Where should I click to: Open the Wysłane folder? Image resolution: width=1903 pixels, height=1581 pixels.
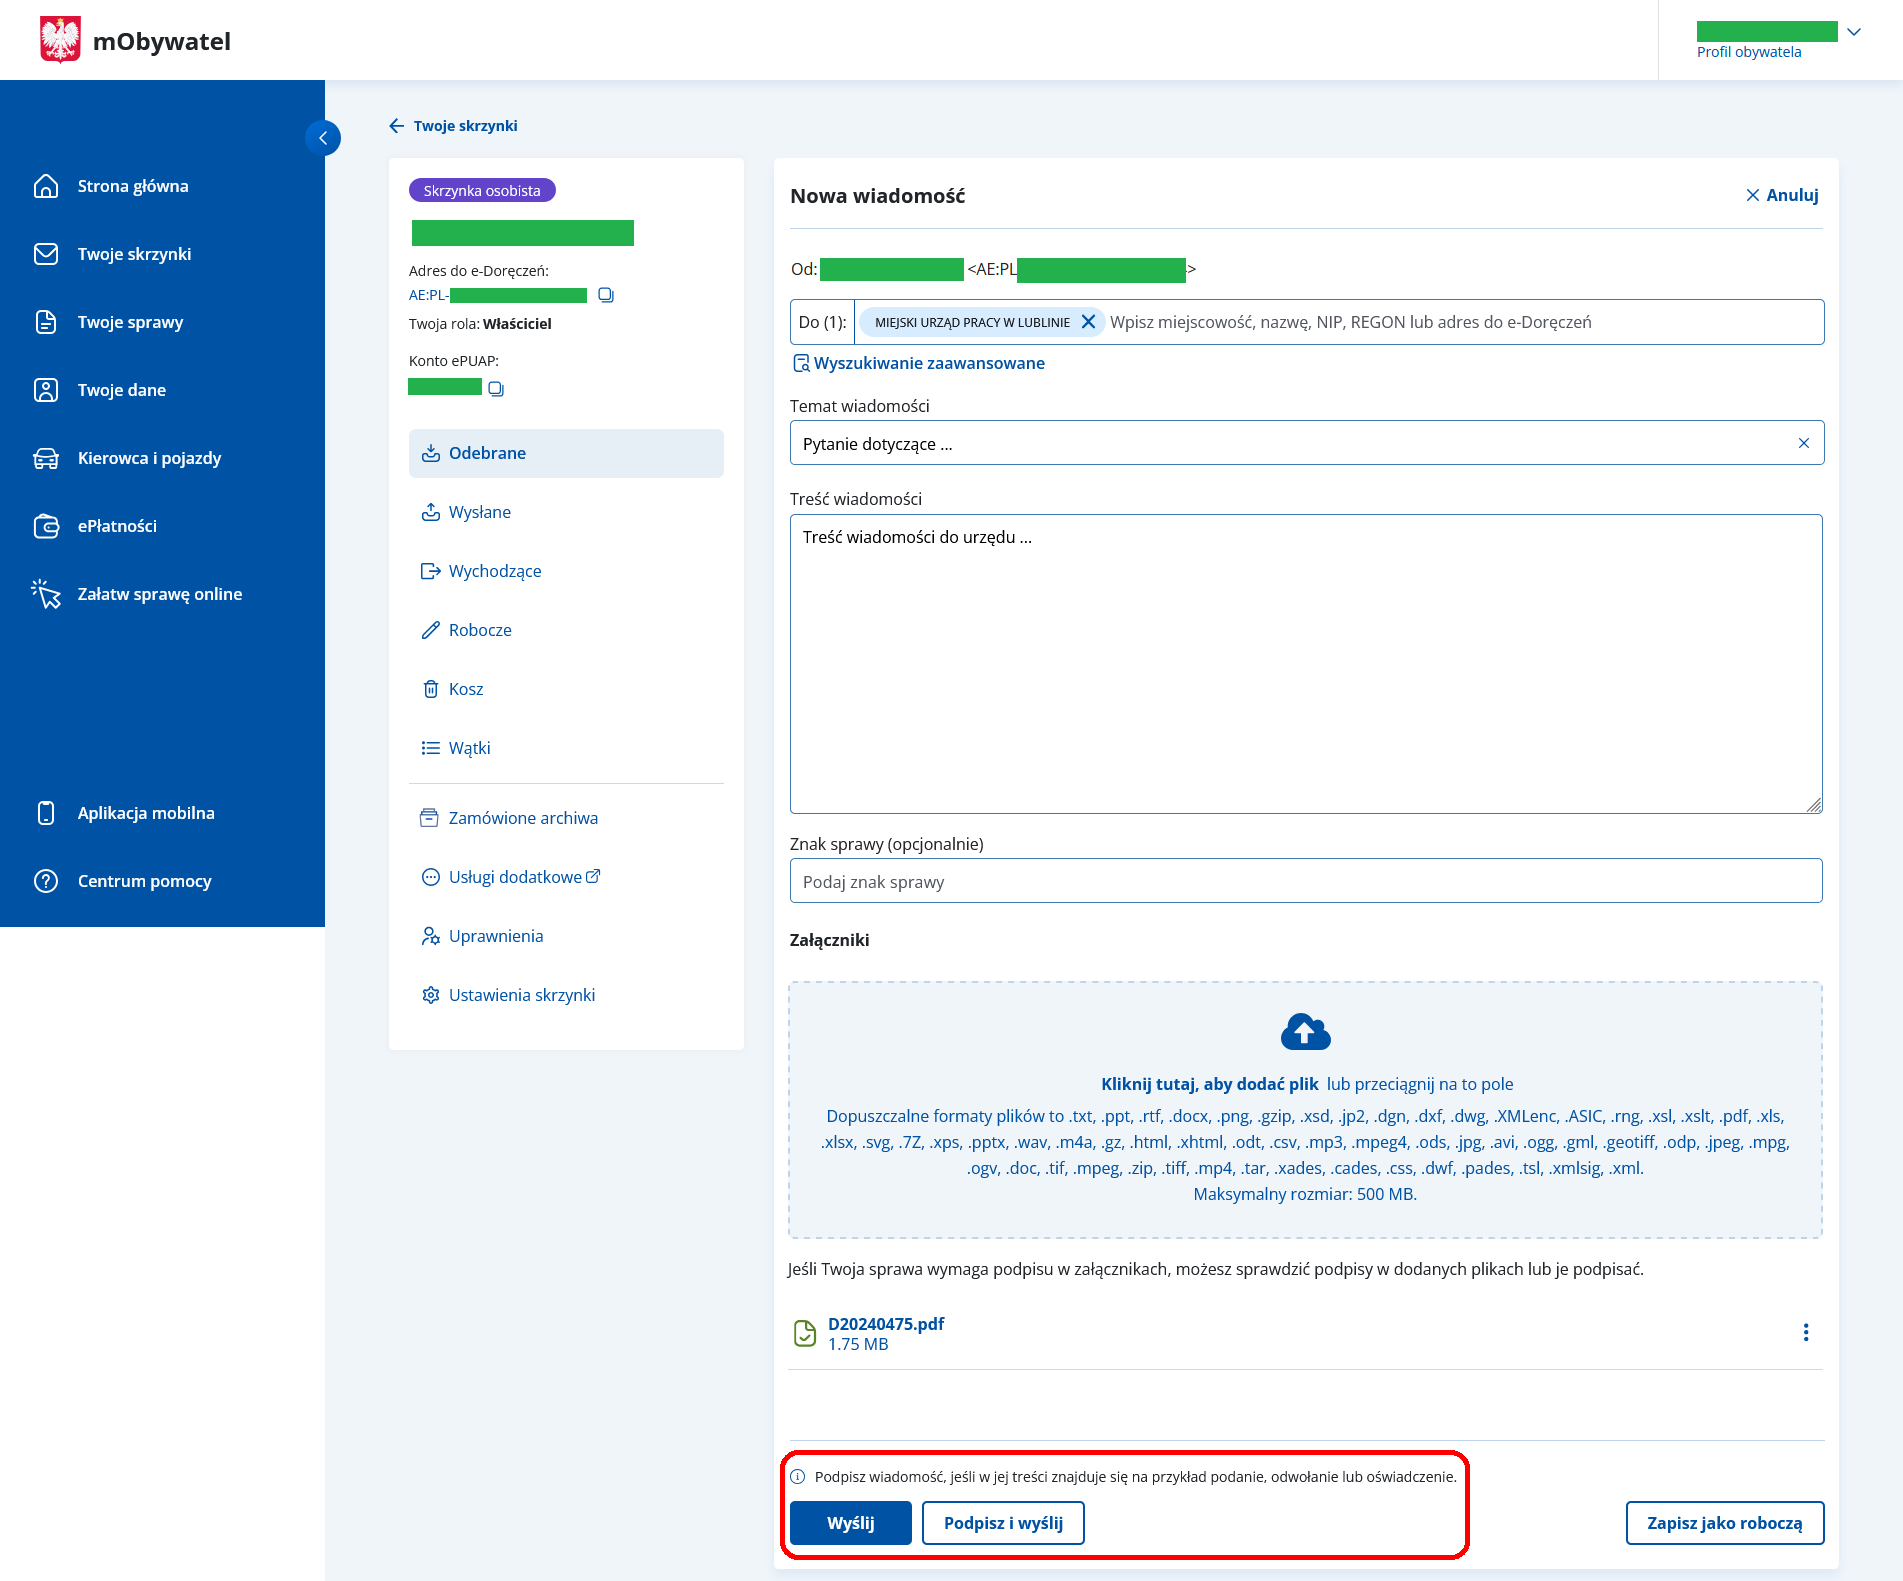tap(479, 512)
